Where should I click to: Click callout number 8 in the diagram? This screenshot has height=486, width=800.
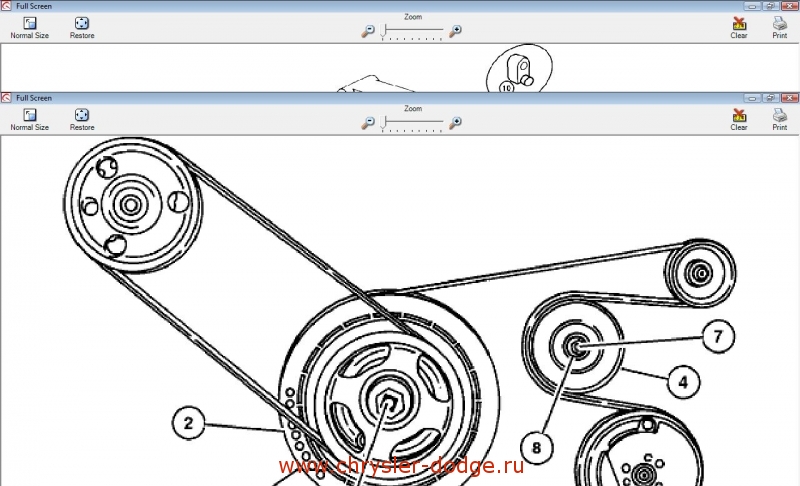coord(536,448)
